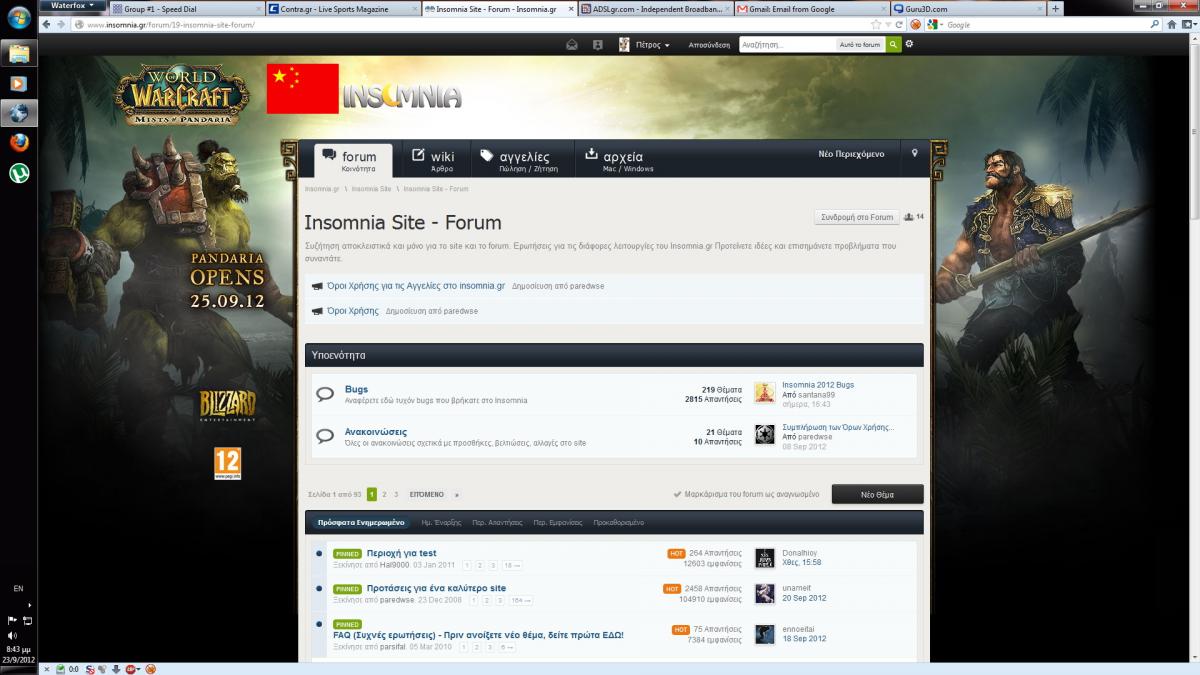Go to Insomnia Site breadcrumb link
Screen dimensions: 1200x675
tap(371, 189)
